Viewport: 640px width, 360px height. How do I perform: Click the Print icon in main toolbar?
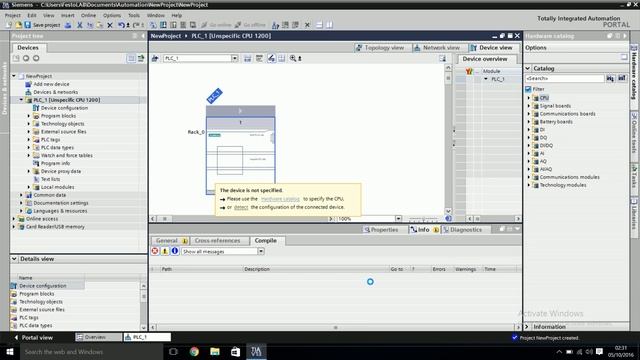68,25
